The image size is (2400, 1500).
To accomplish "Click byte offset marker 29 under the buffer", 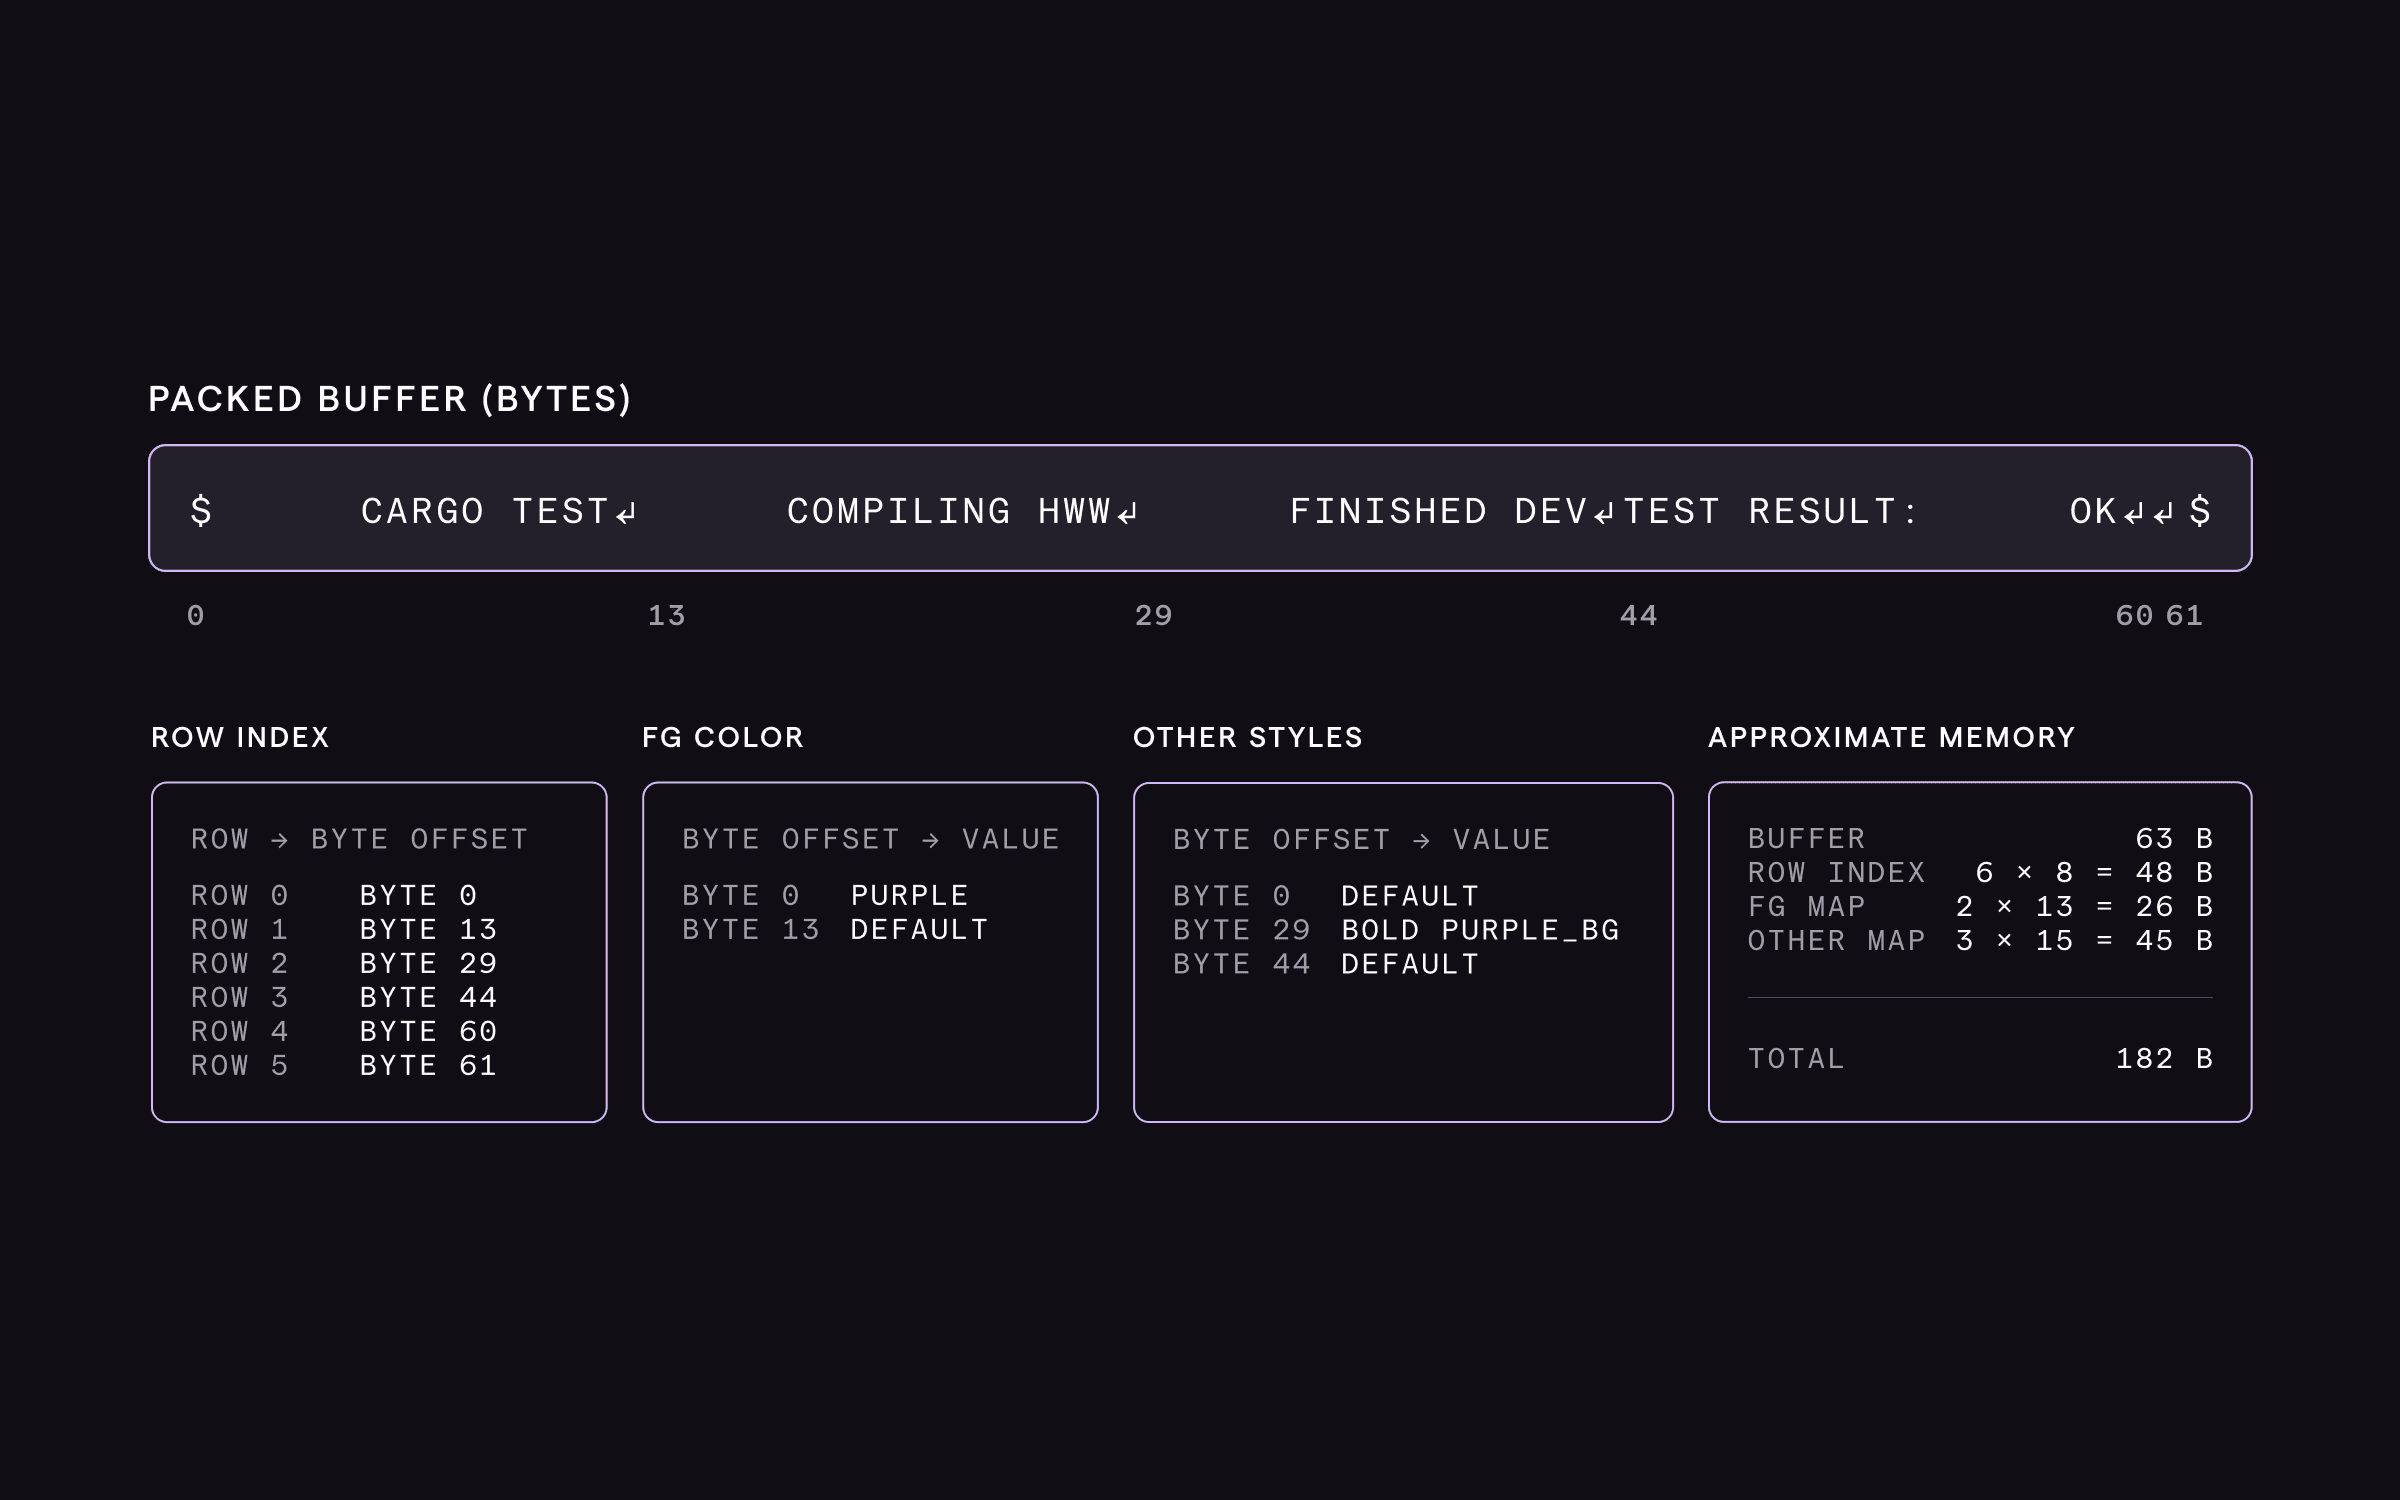I will point(1152,616).
